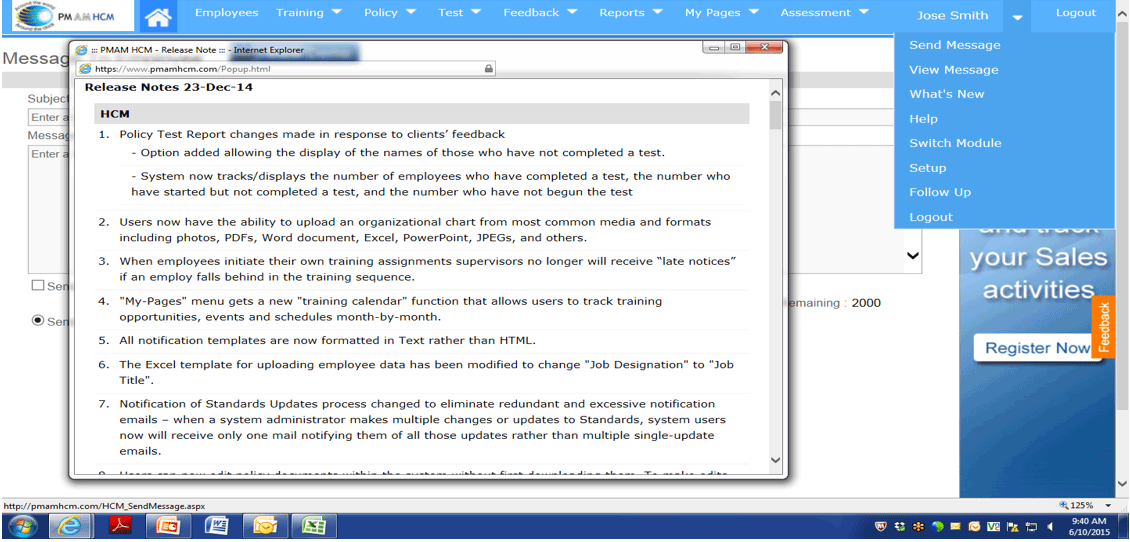The width and height of the screenshot is (1130, 542).
Task: Switch to Internet Explorer in the taskbar
Action: [x=70, y=527]
